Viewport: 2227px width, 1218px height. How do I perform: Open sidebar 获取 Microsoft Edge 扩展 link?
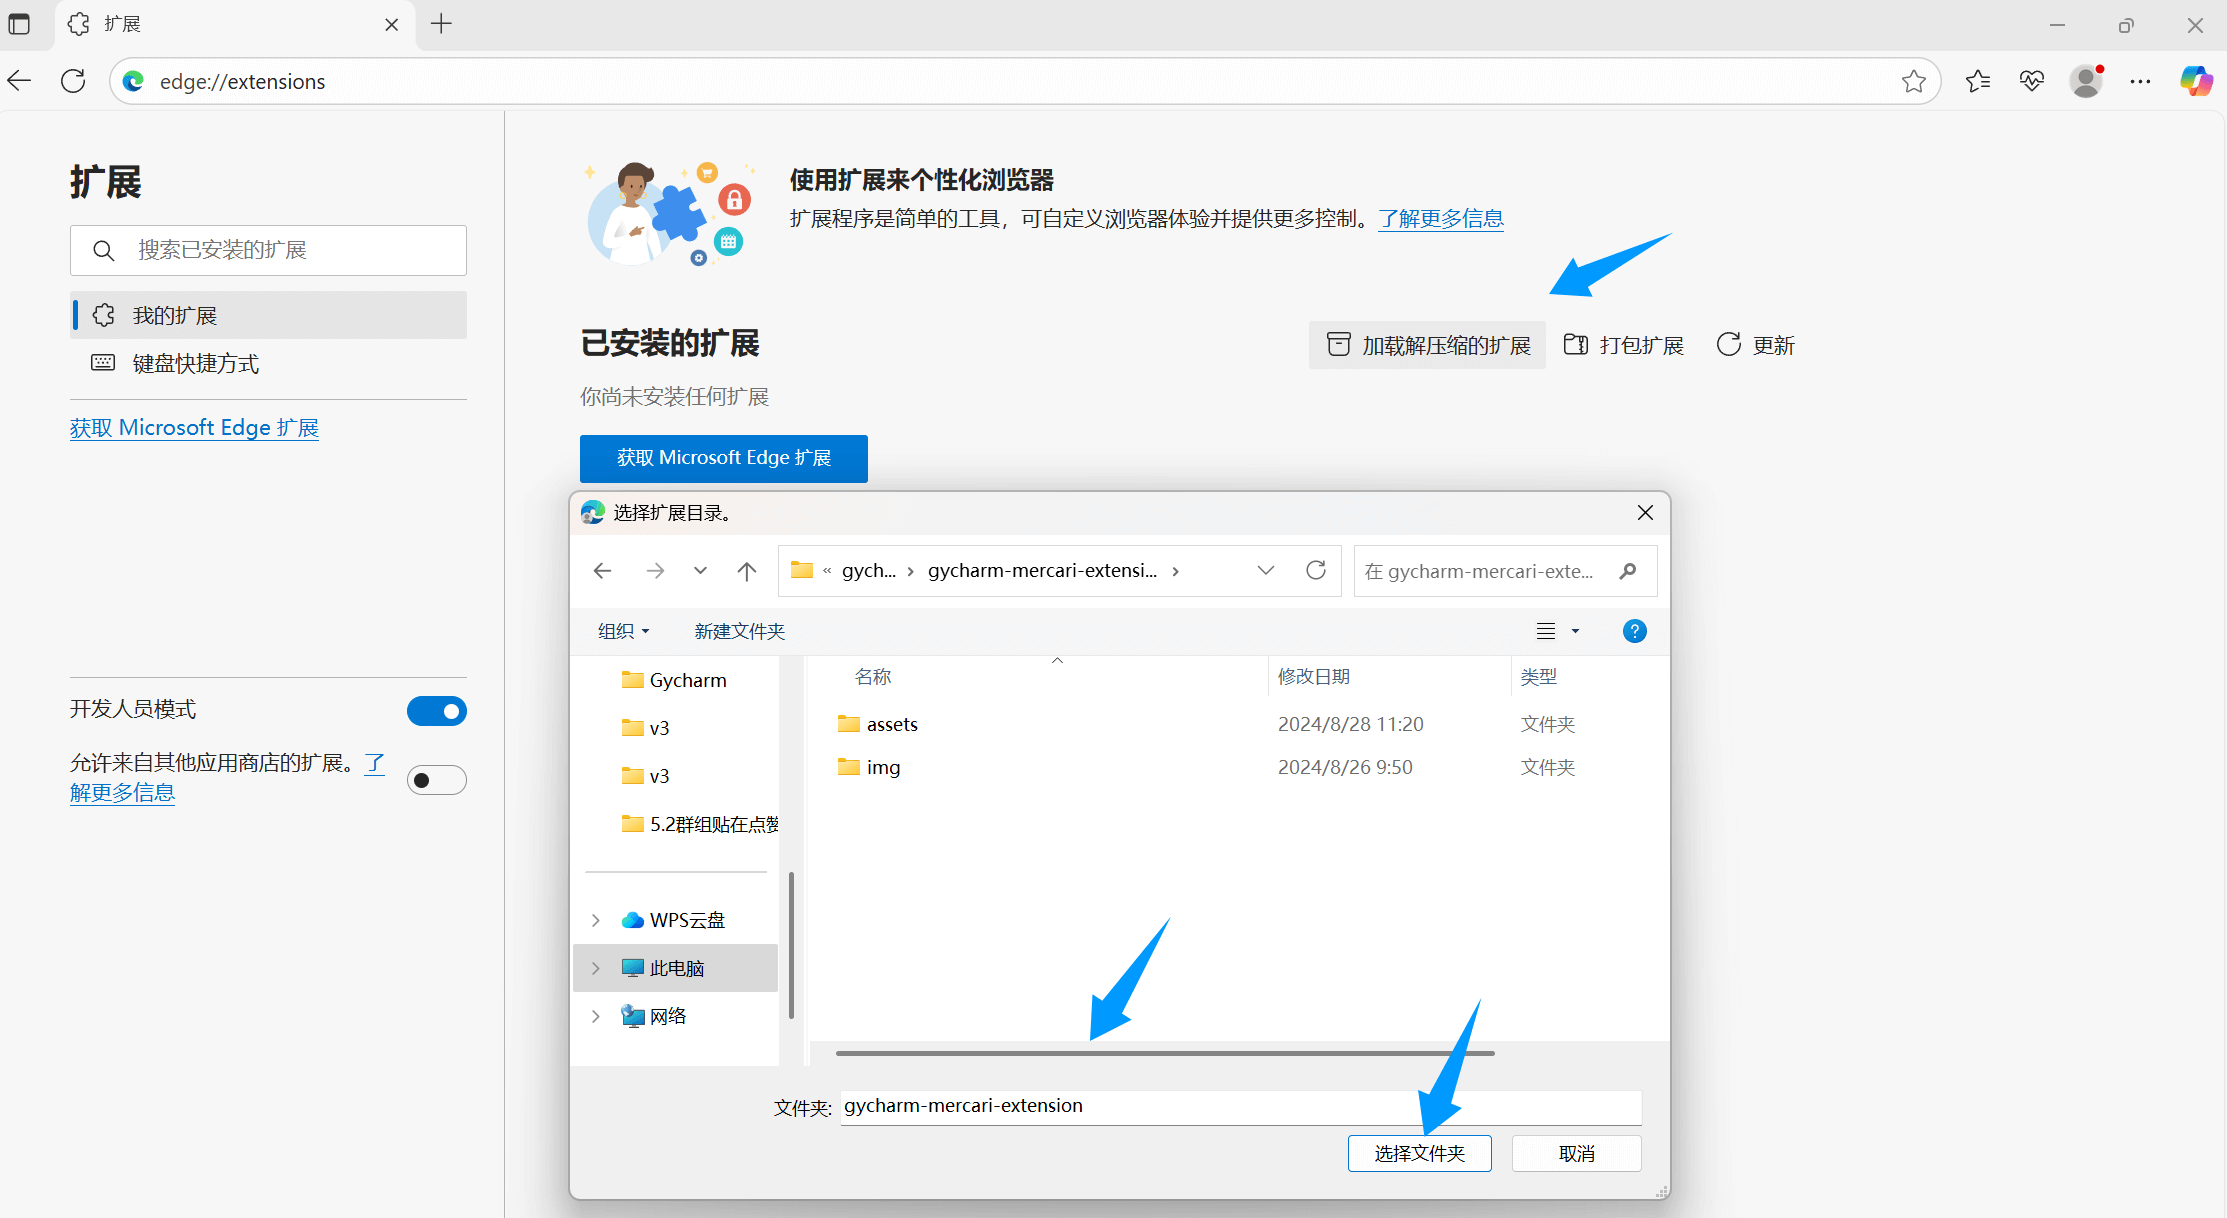(194, 428)
